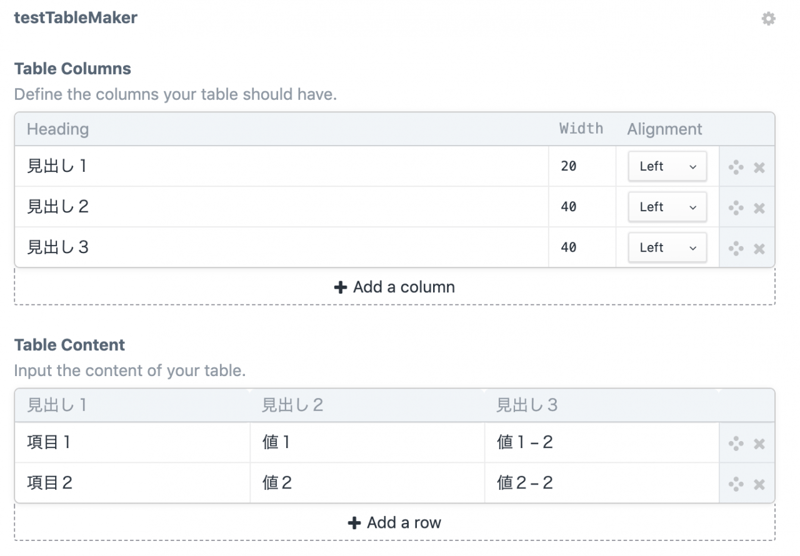Open the testTableMaker field settings gear
Screen dimensions: 800x556
[x=768, y=18]
